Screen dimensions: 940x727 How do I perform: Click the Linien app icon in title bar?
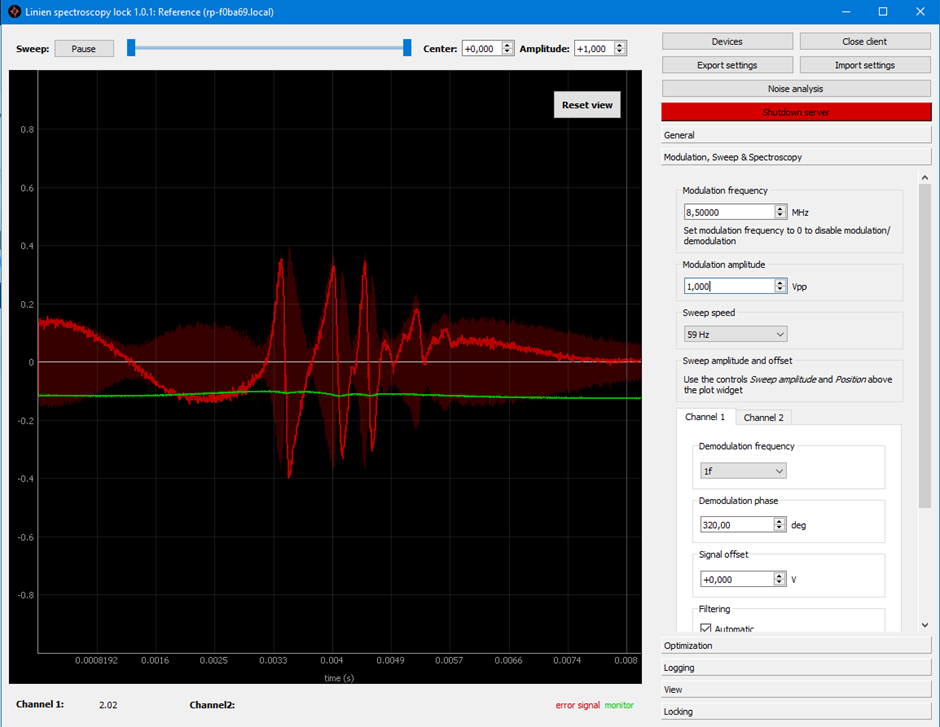pyautogui.click(x=14, y=11)
